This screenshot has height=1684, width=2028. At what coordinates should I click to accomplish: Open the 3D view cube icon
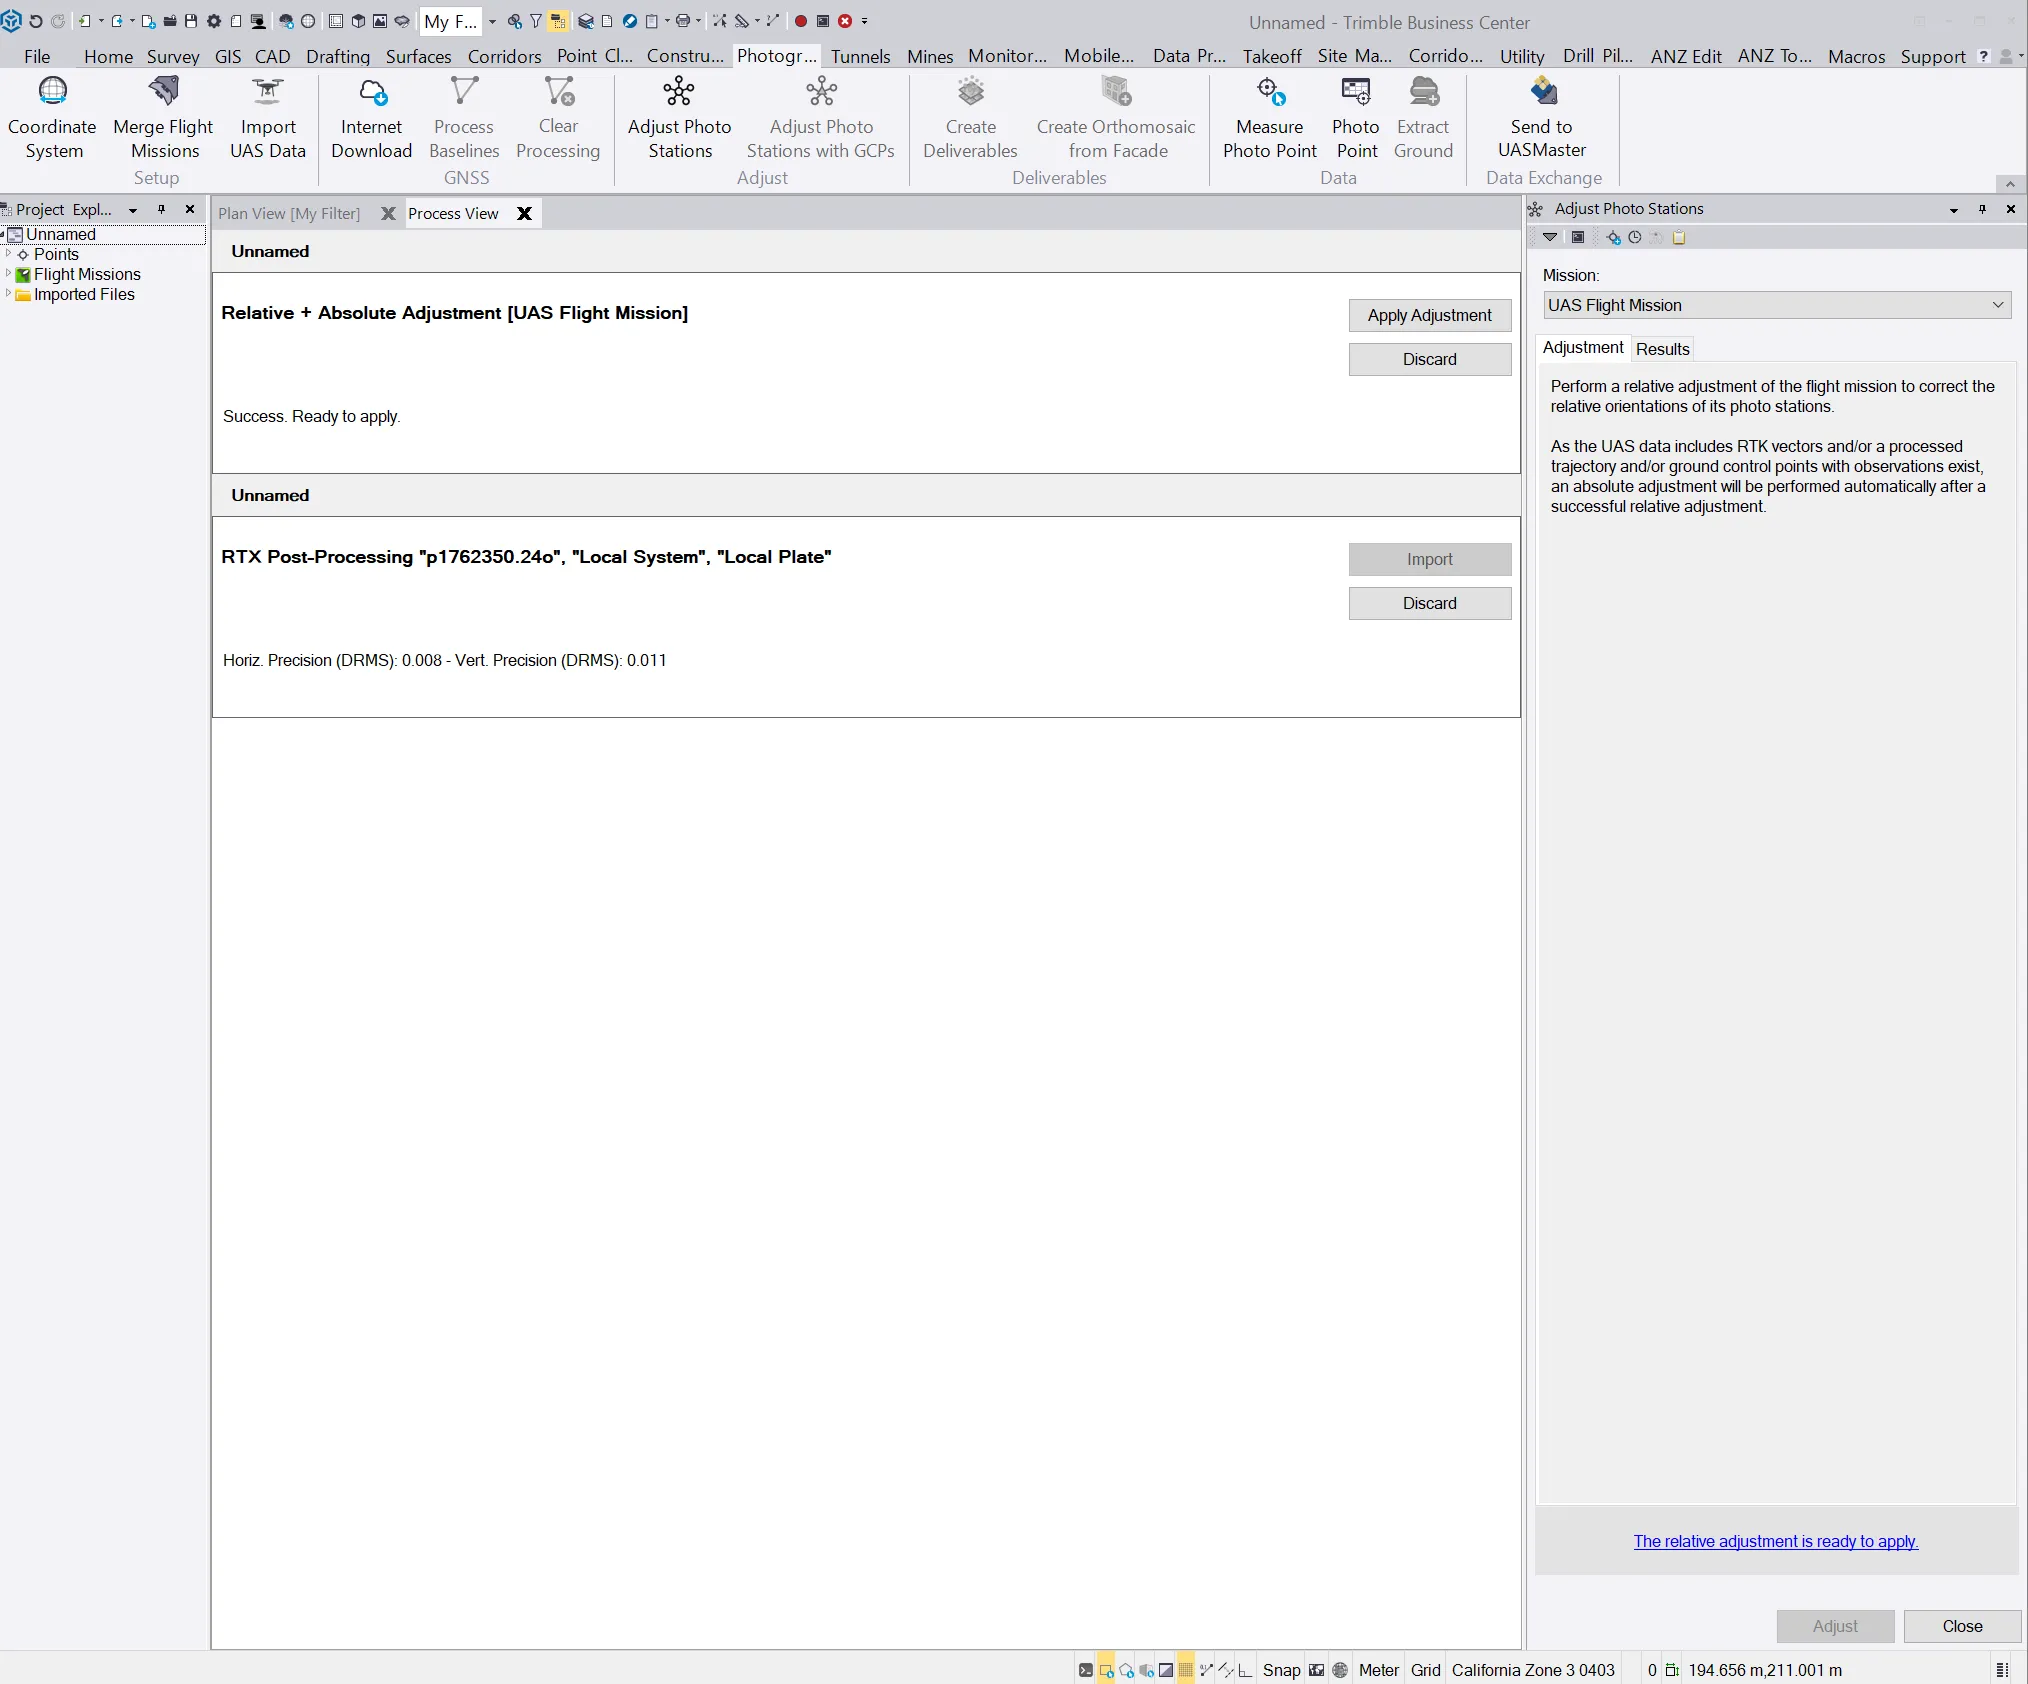pos(358,21)
